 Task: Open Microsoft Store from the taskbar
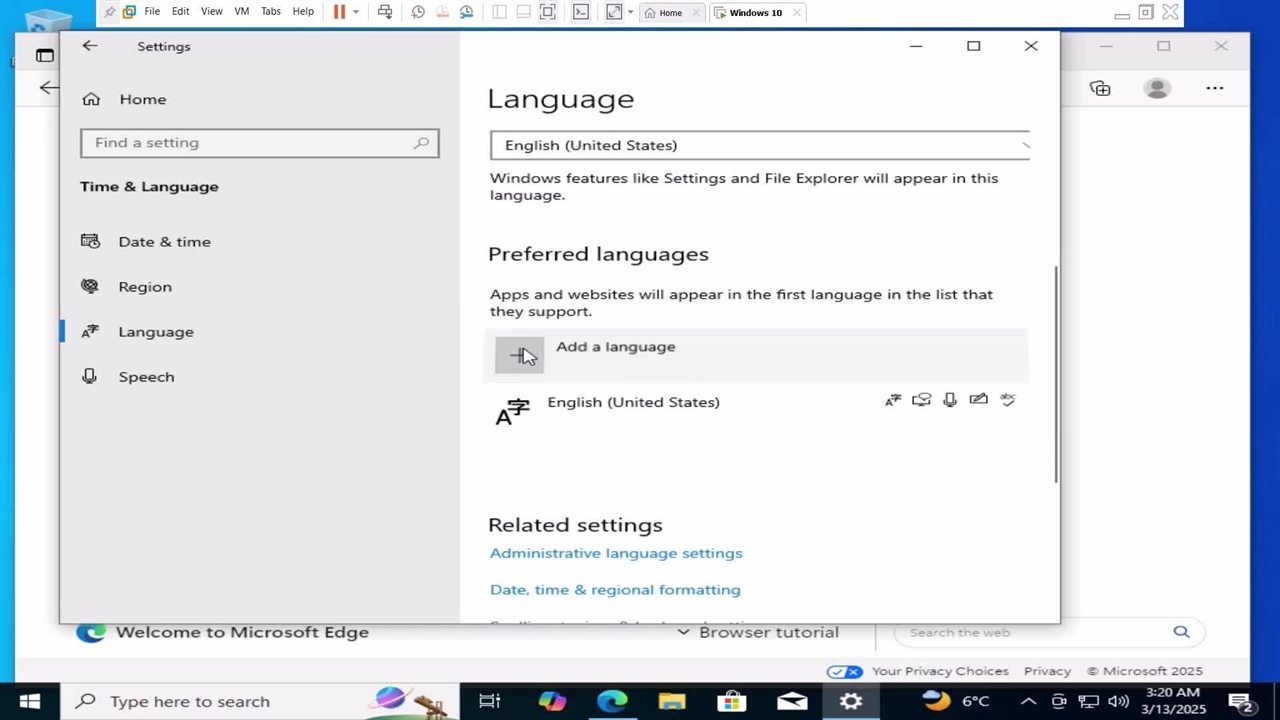pos(732,701)
